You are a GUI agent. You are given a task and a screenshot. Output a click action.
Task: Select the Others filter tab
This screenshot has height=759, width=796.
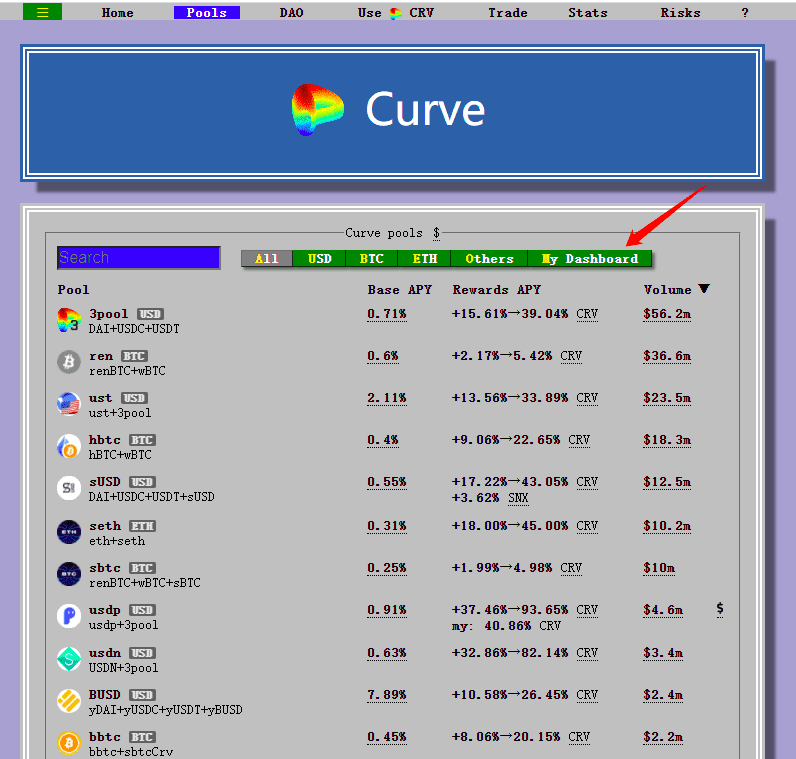click(489, 258)
